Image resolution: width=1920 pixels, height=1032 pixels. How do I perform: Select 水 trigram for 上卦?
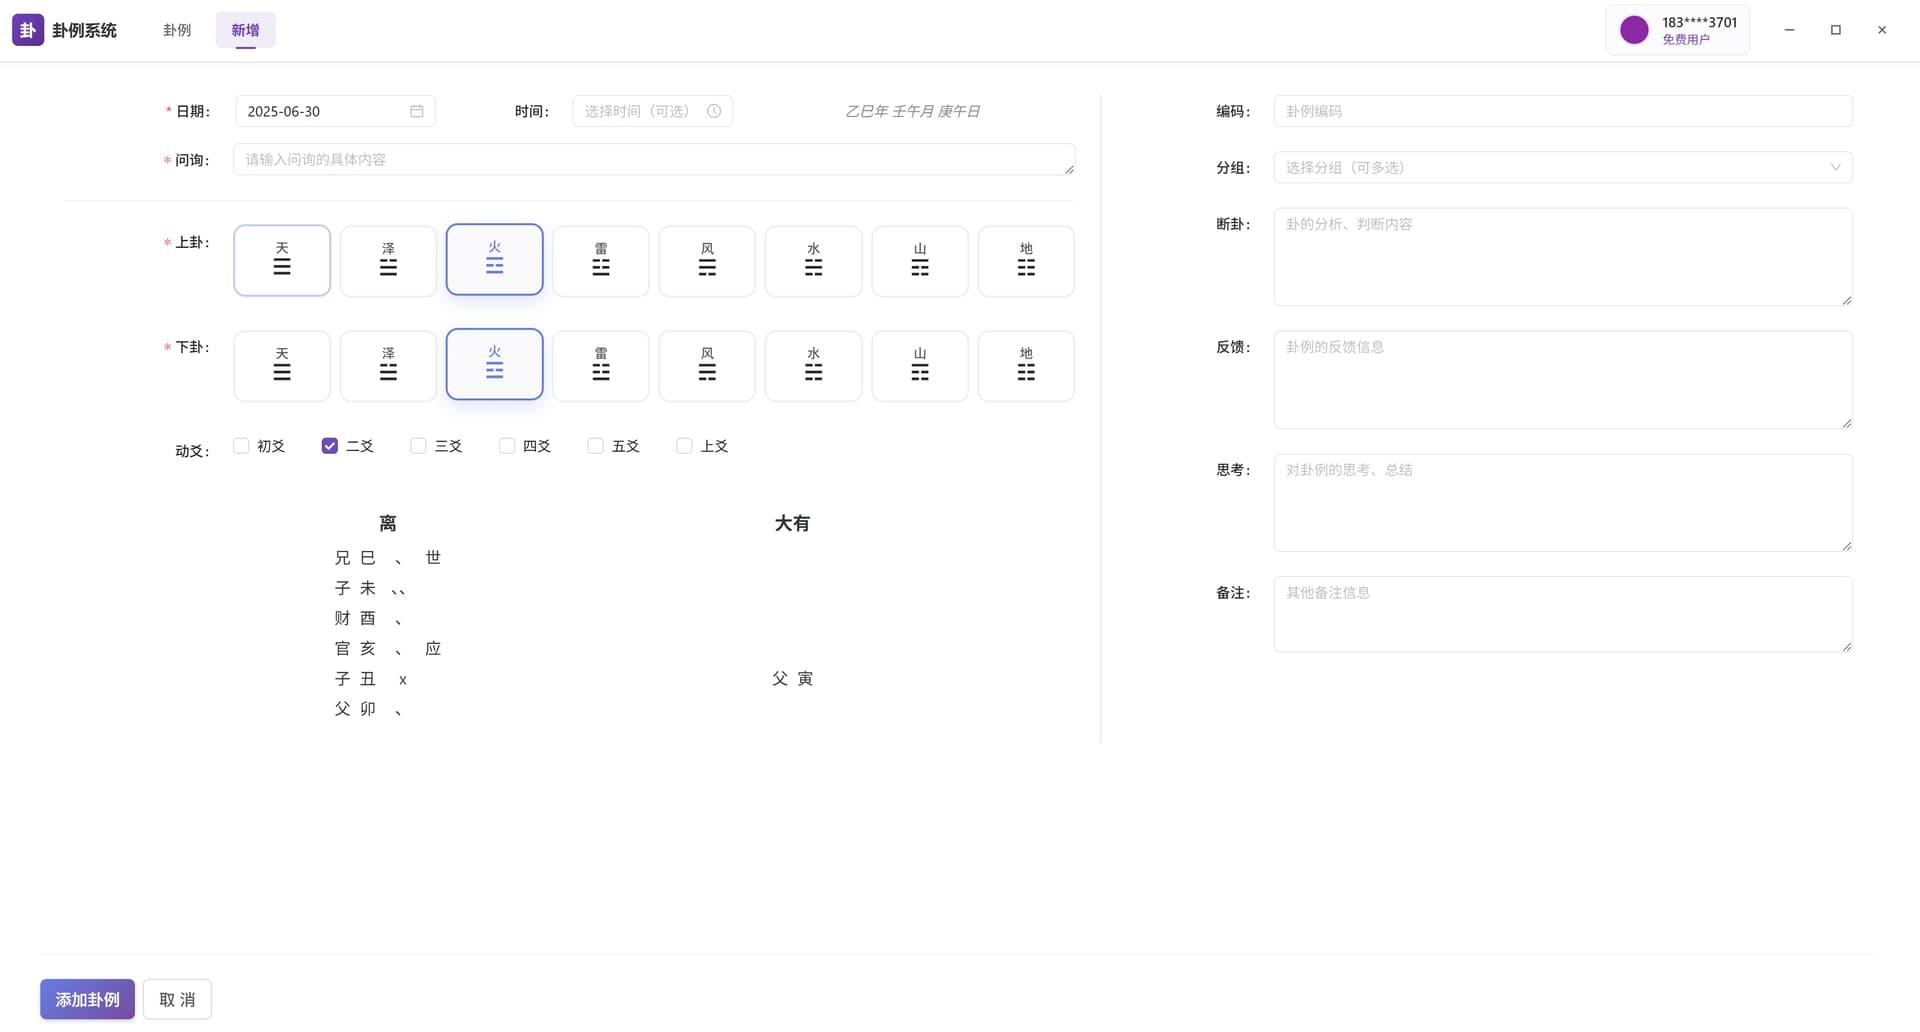coord(814,261)
